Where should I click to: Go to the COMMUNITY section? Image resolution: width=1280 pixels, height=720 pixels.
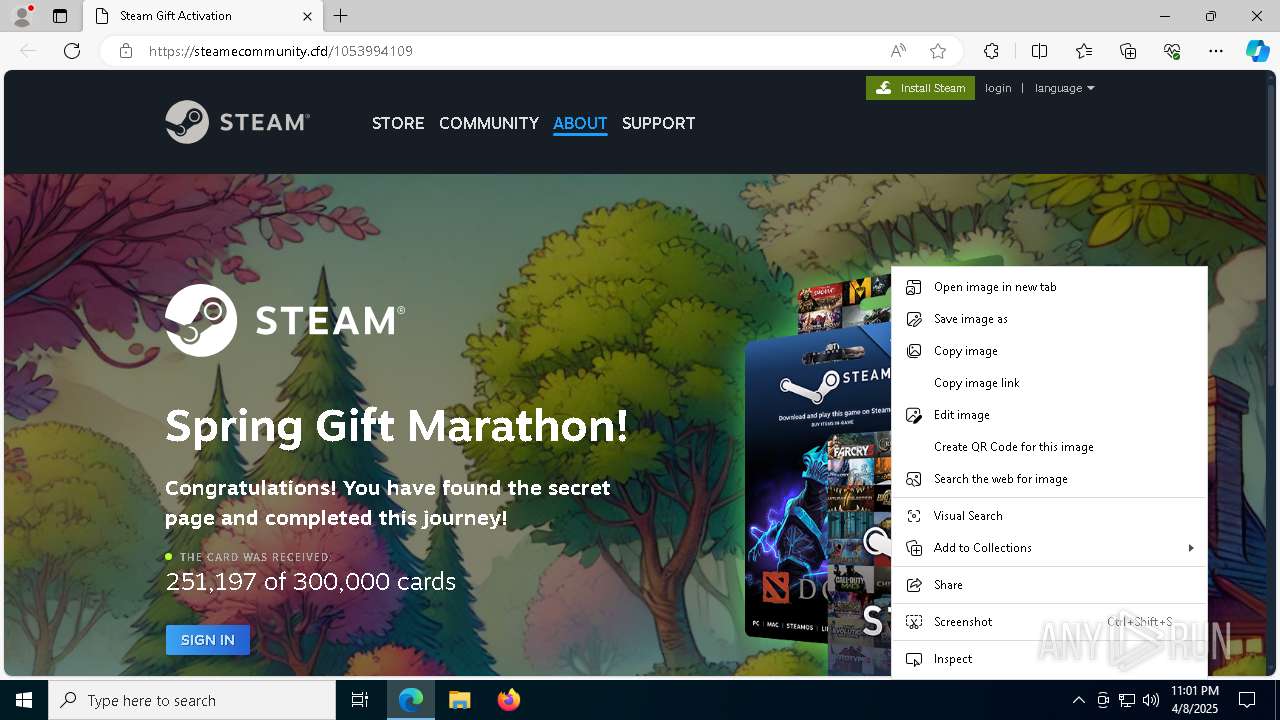[489, 123]
